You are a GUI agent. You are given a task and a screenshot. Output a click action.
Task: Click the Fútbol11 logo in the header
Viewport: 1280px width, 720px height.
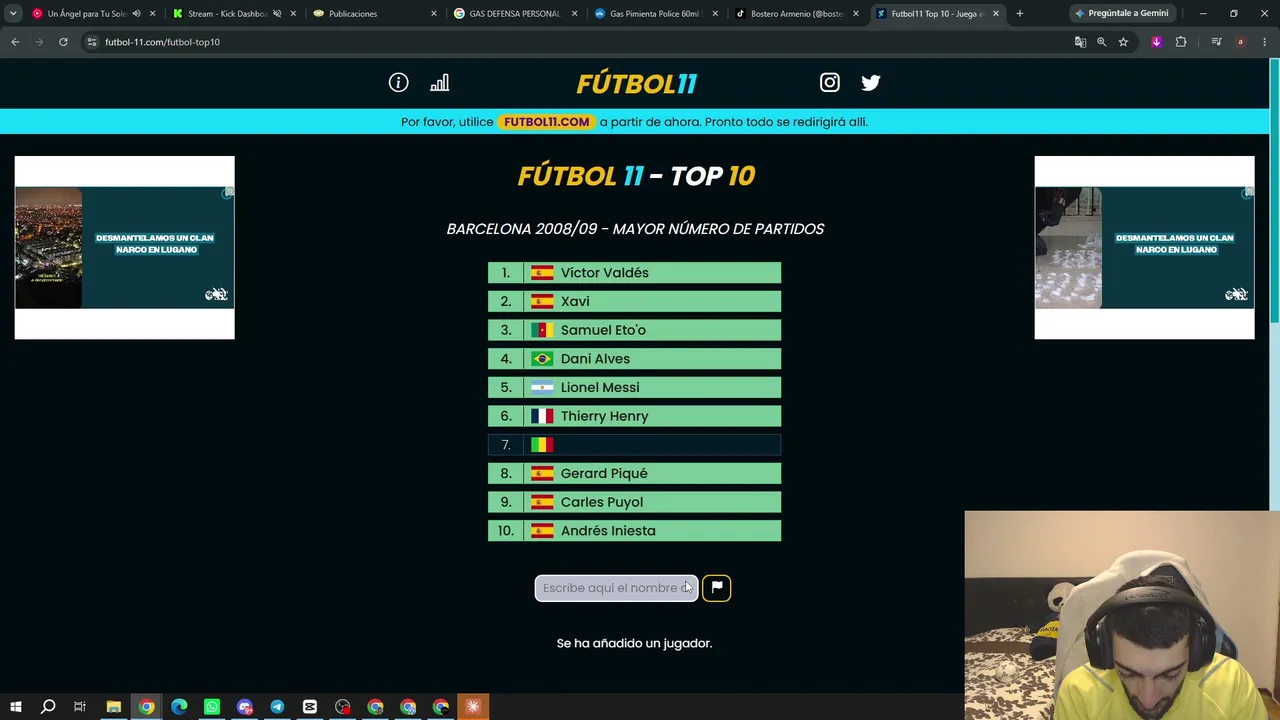click(x=636, y=84)
